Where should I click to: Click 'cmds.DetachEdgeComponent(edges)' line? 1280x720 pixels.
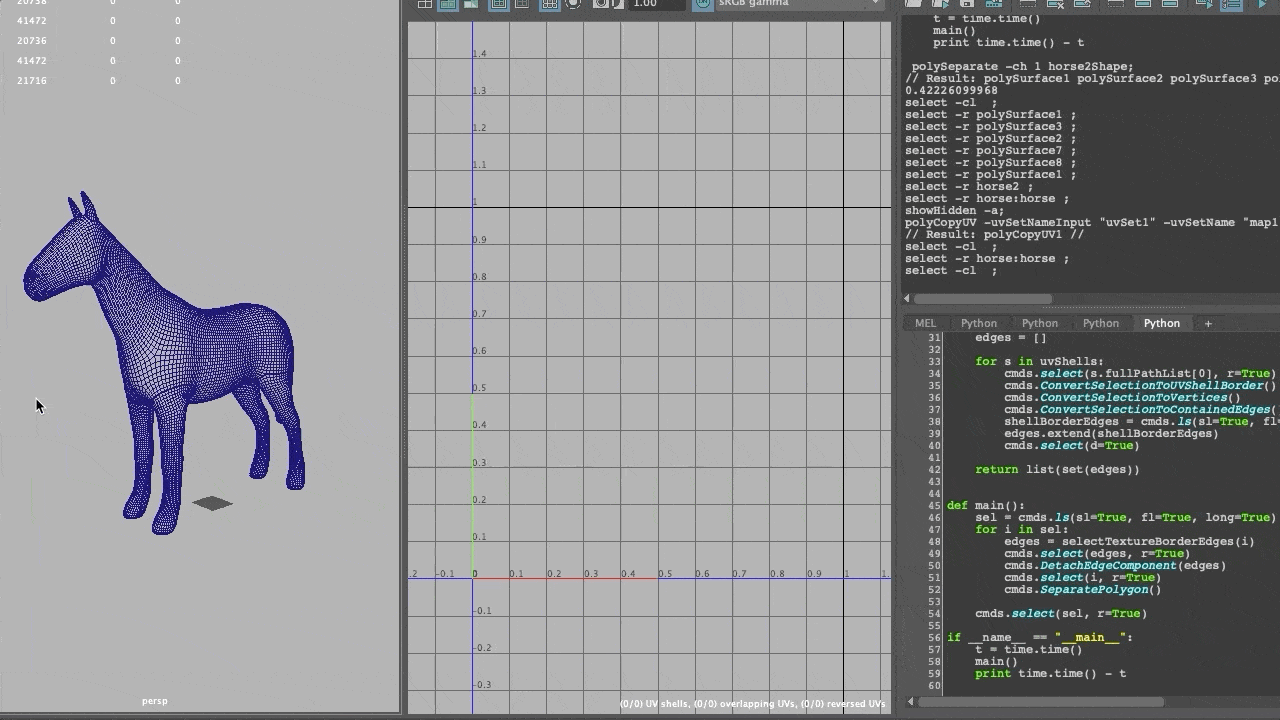click(1115, 565)
